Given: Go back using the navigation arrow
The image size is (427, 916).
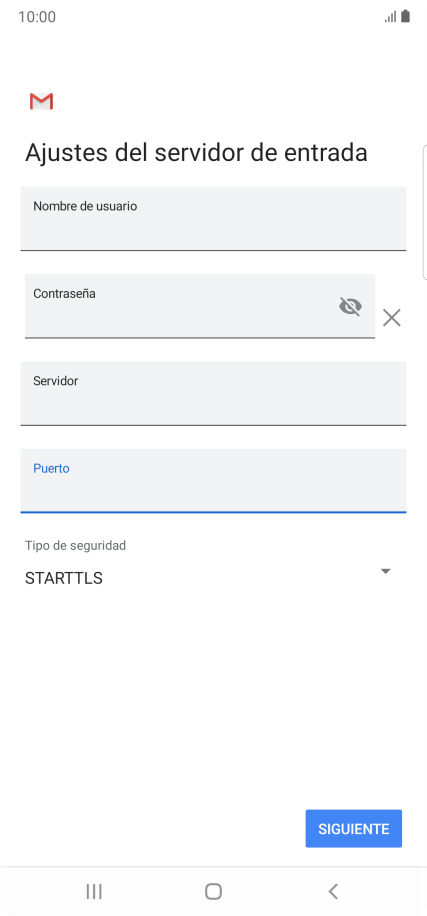Looking at the screenshot, I should (333, 891).
